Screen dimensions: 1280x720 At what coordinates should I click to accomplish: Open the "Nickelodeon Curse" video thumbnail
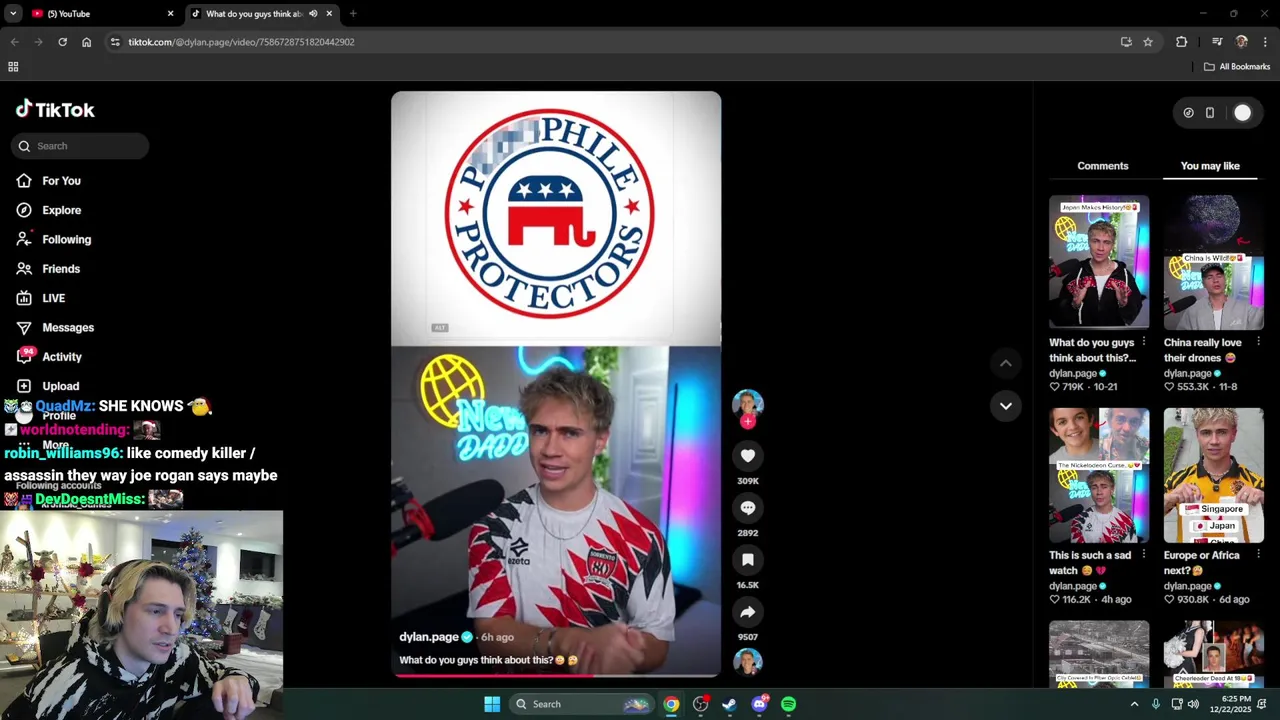tap(1099, 475)
